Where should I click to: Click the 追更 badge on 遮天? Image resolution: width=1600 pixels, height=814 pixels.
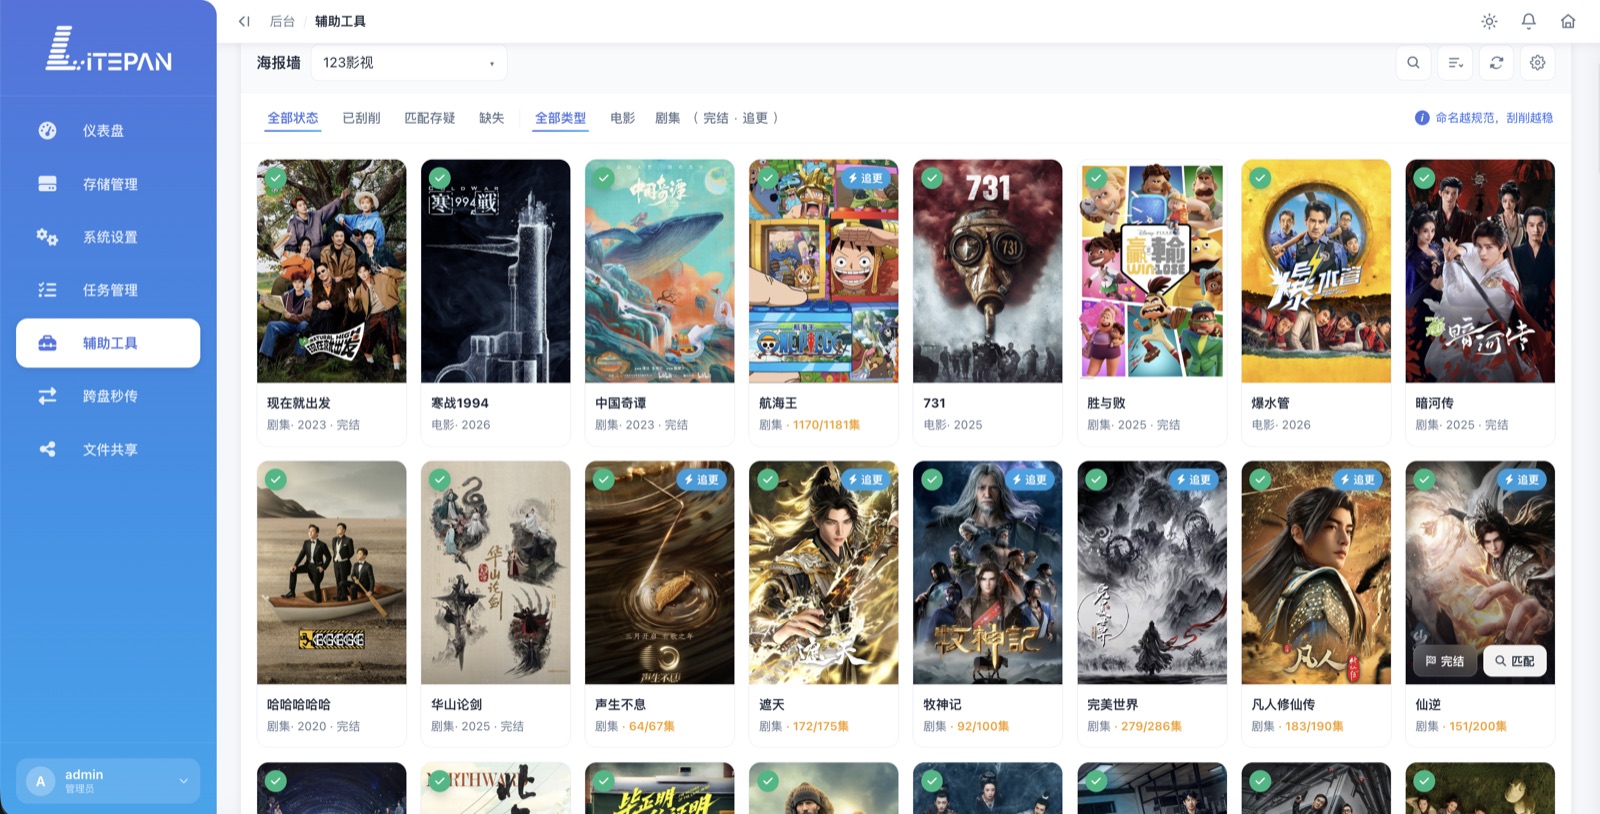click(x=866, y=480)
